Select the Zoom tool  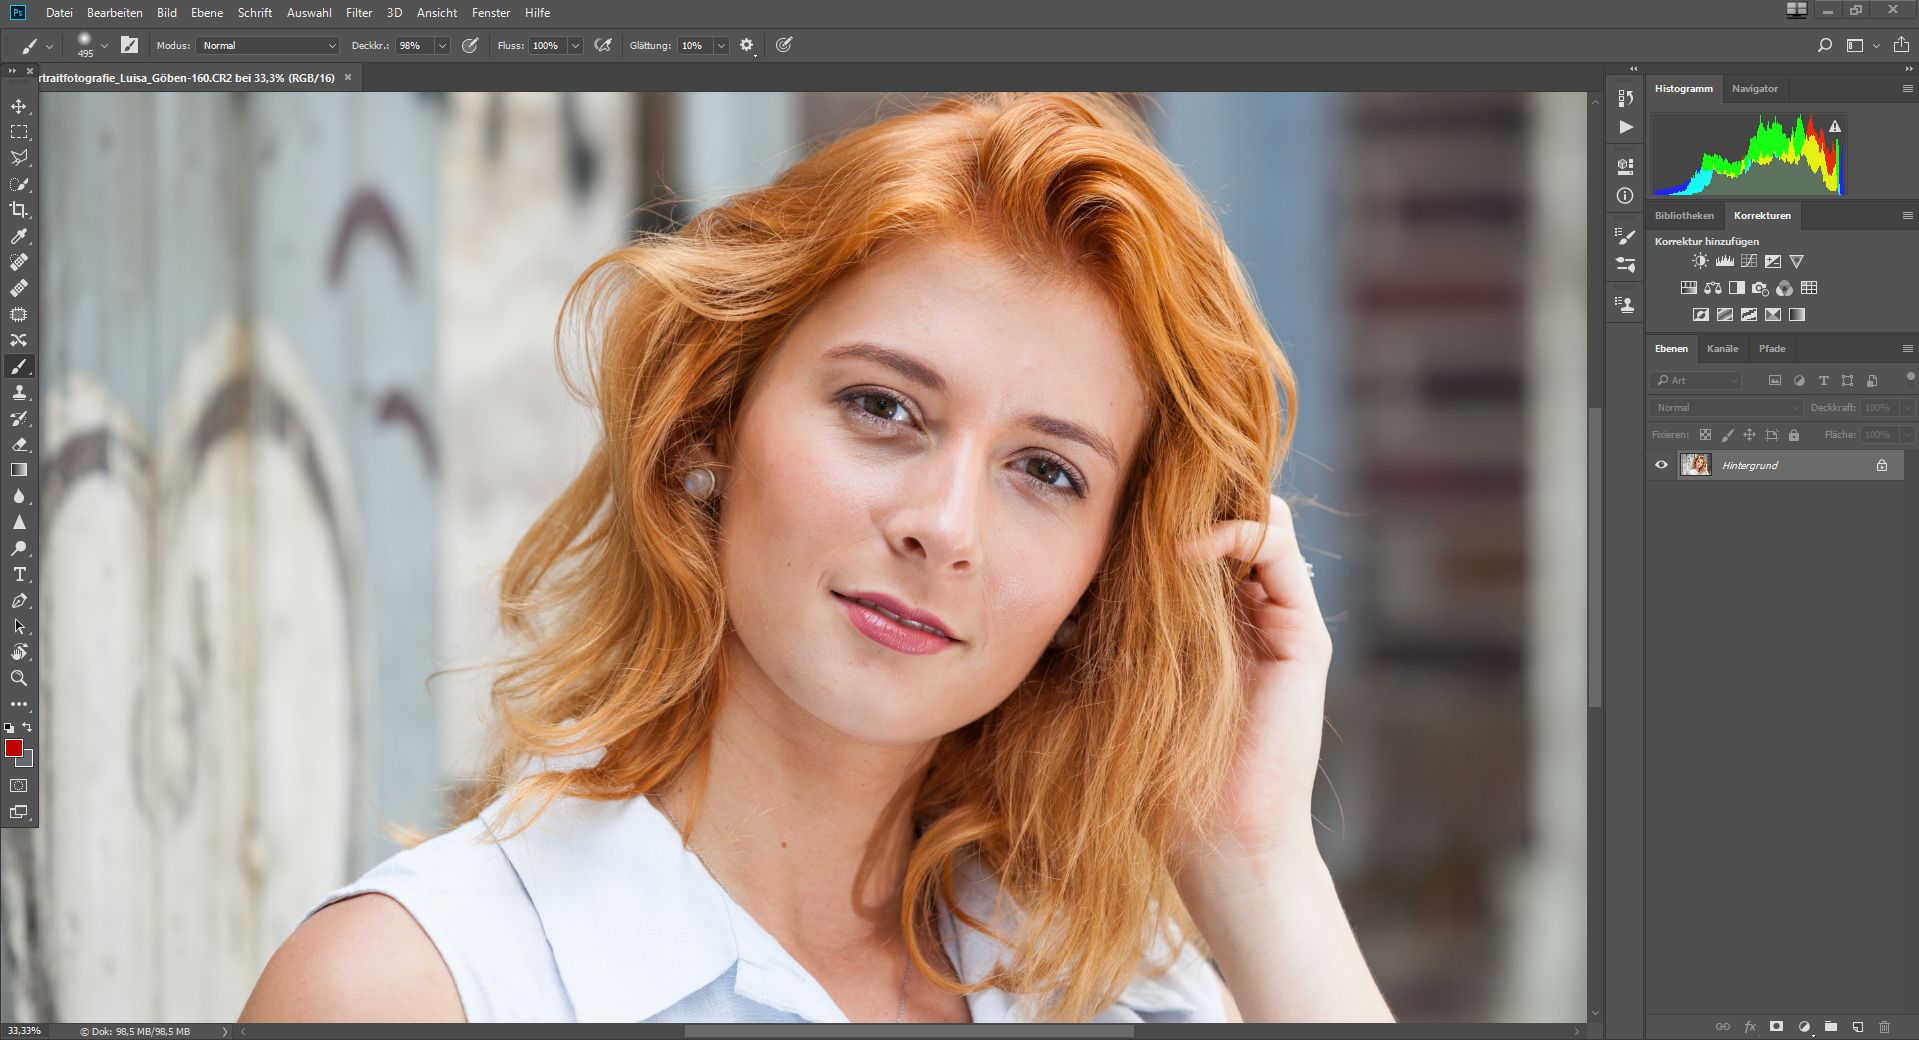pos(19,678)
